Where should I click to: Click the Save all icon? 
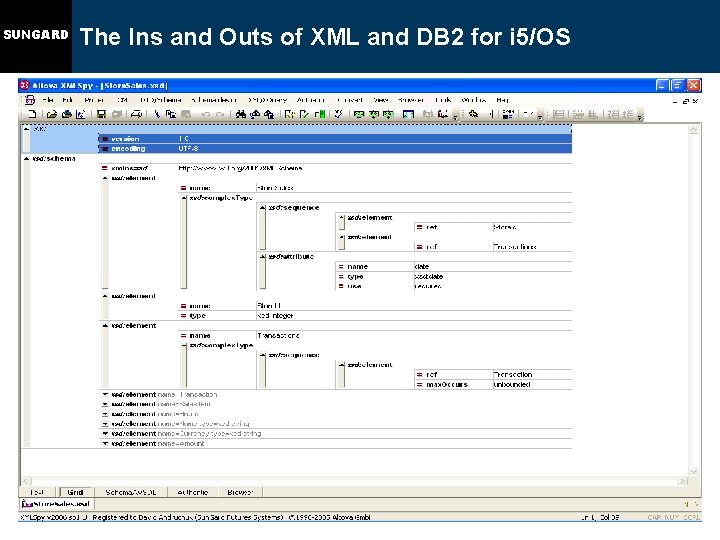pos(116,114)
